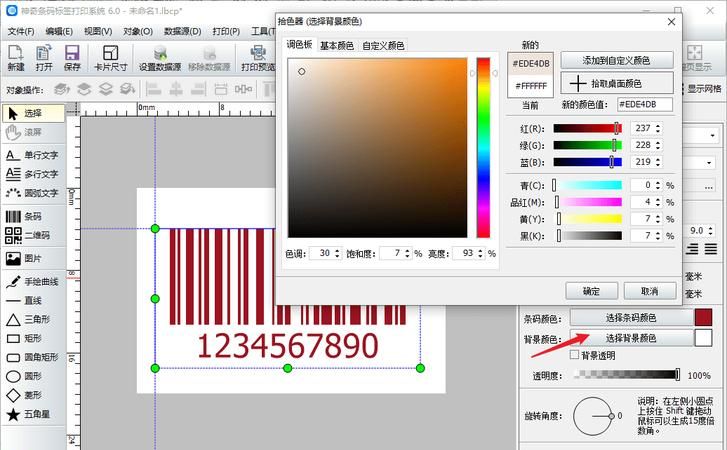This screenshot has height=450, width=727.
Task: Click the Open (打开) toolbar icon
Action: click(x=44, y=58)
